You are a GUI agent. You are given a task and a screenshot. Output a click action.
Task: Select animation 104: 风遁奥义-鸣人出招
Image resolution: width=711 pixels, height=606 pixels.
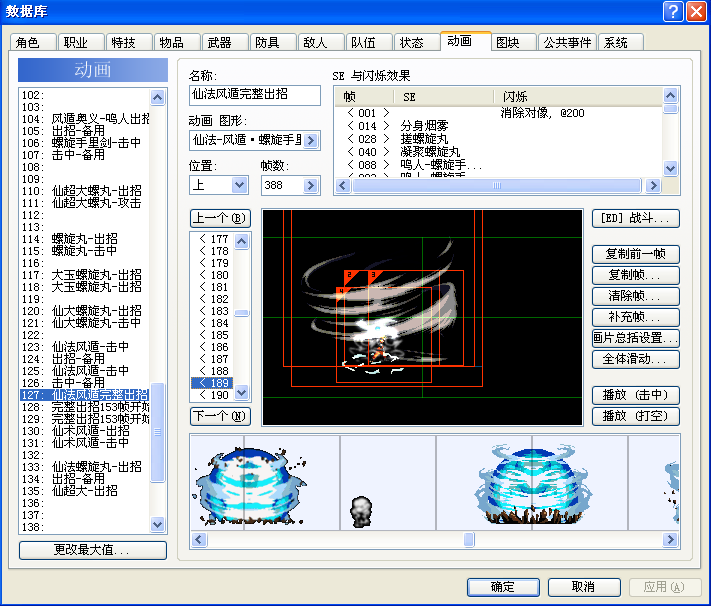pyautogui.click(x=86, y=119)
